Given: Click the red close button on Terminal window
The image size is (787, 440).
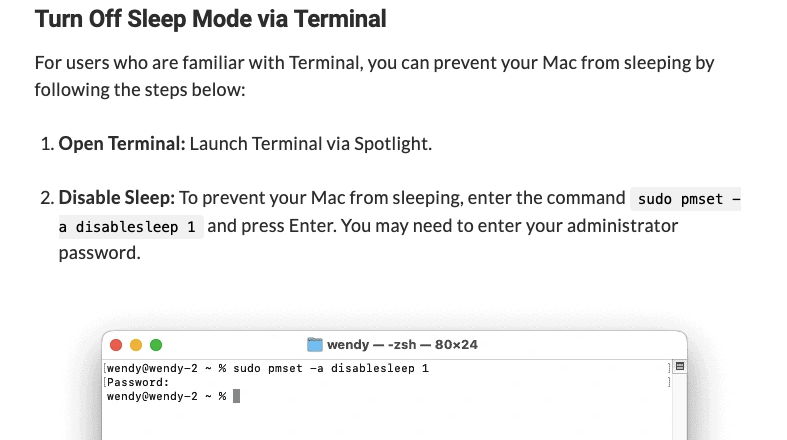Looking at the screenshot, I should [x=116, y=345].
